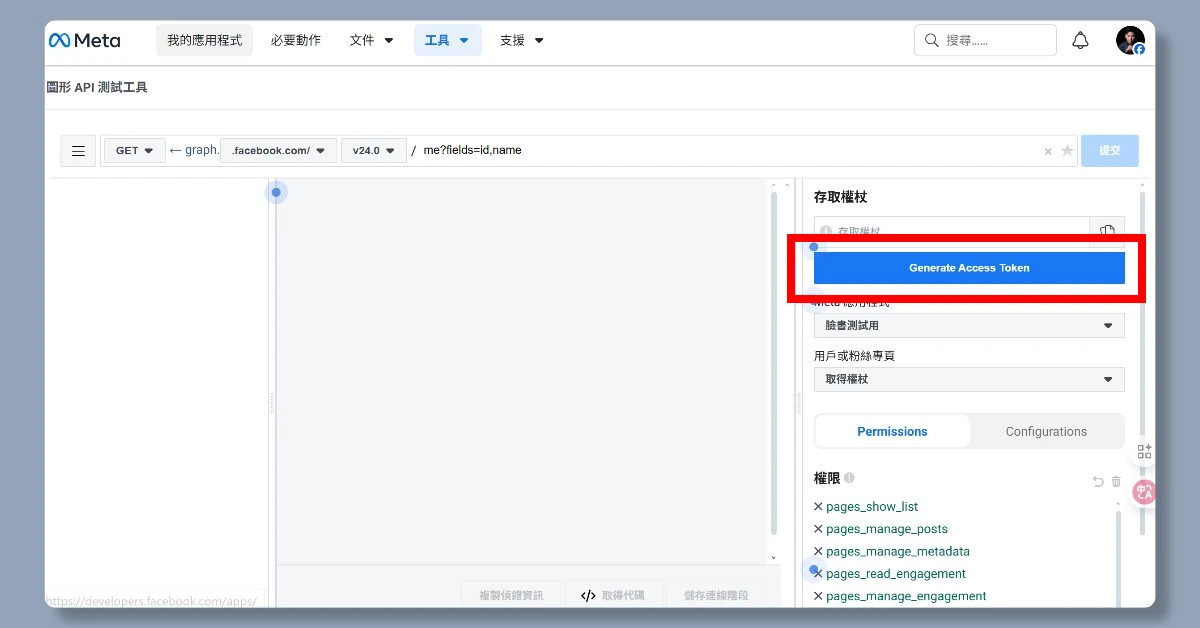Remove the pages_show_list permission

coord(818,507)
